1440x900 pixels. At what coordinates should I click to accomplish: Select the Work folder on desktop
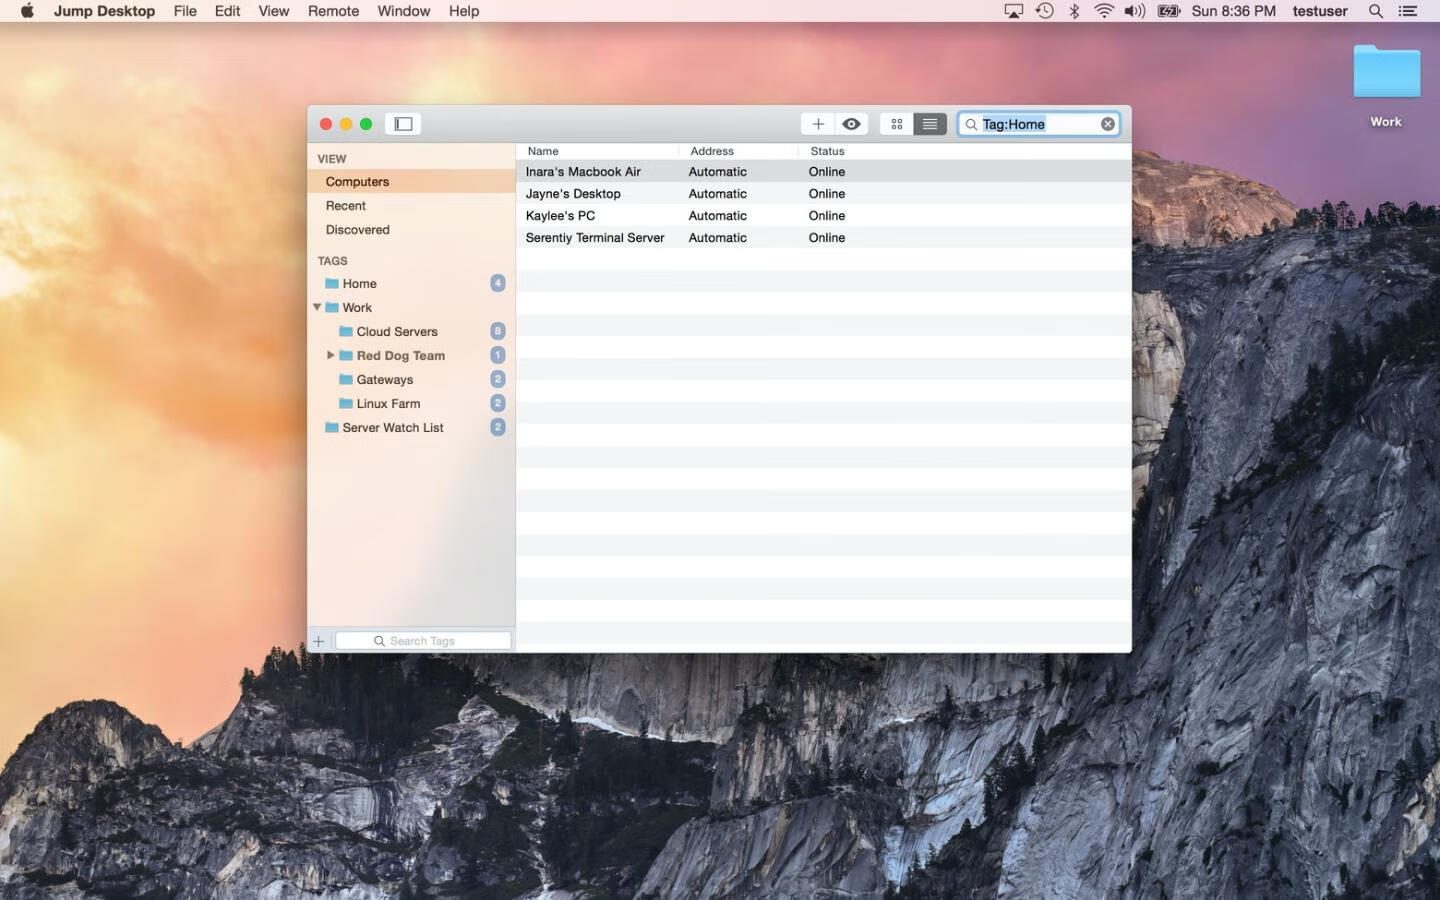(x=1386, y=75)
